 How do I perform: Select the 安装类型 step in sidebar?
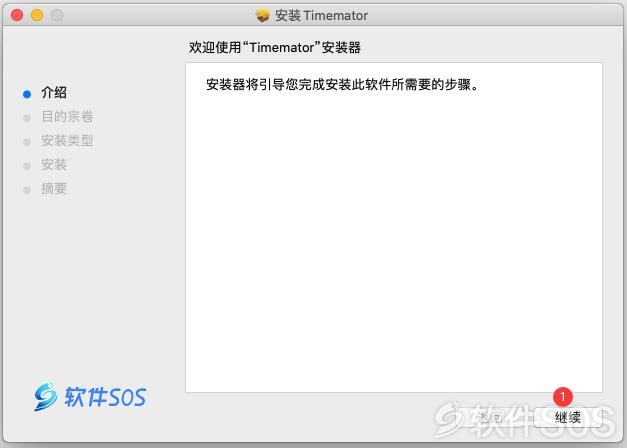coord(67,141)
